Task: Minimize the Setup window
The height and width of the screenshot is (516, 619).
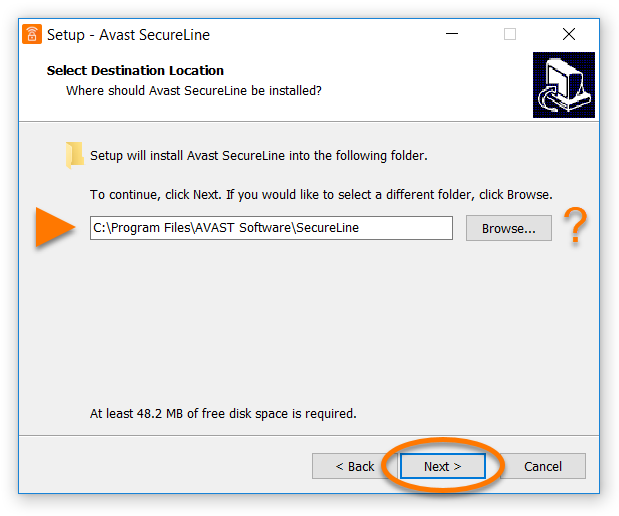Action: click(452, 34)
